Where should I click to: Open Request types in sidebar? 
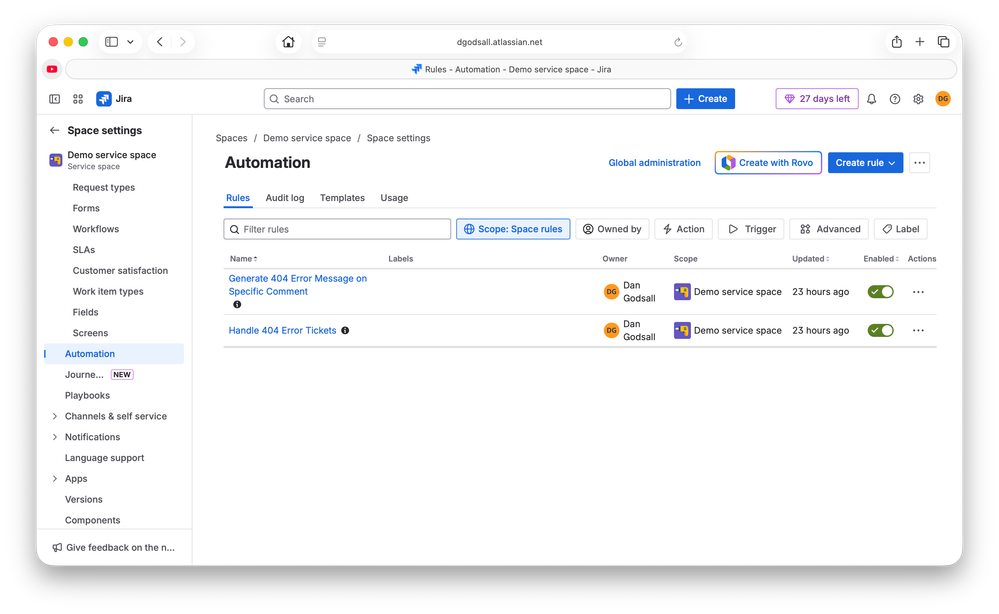tap(104, 187)
